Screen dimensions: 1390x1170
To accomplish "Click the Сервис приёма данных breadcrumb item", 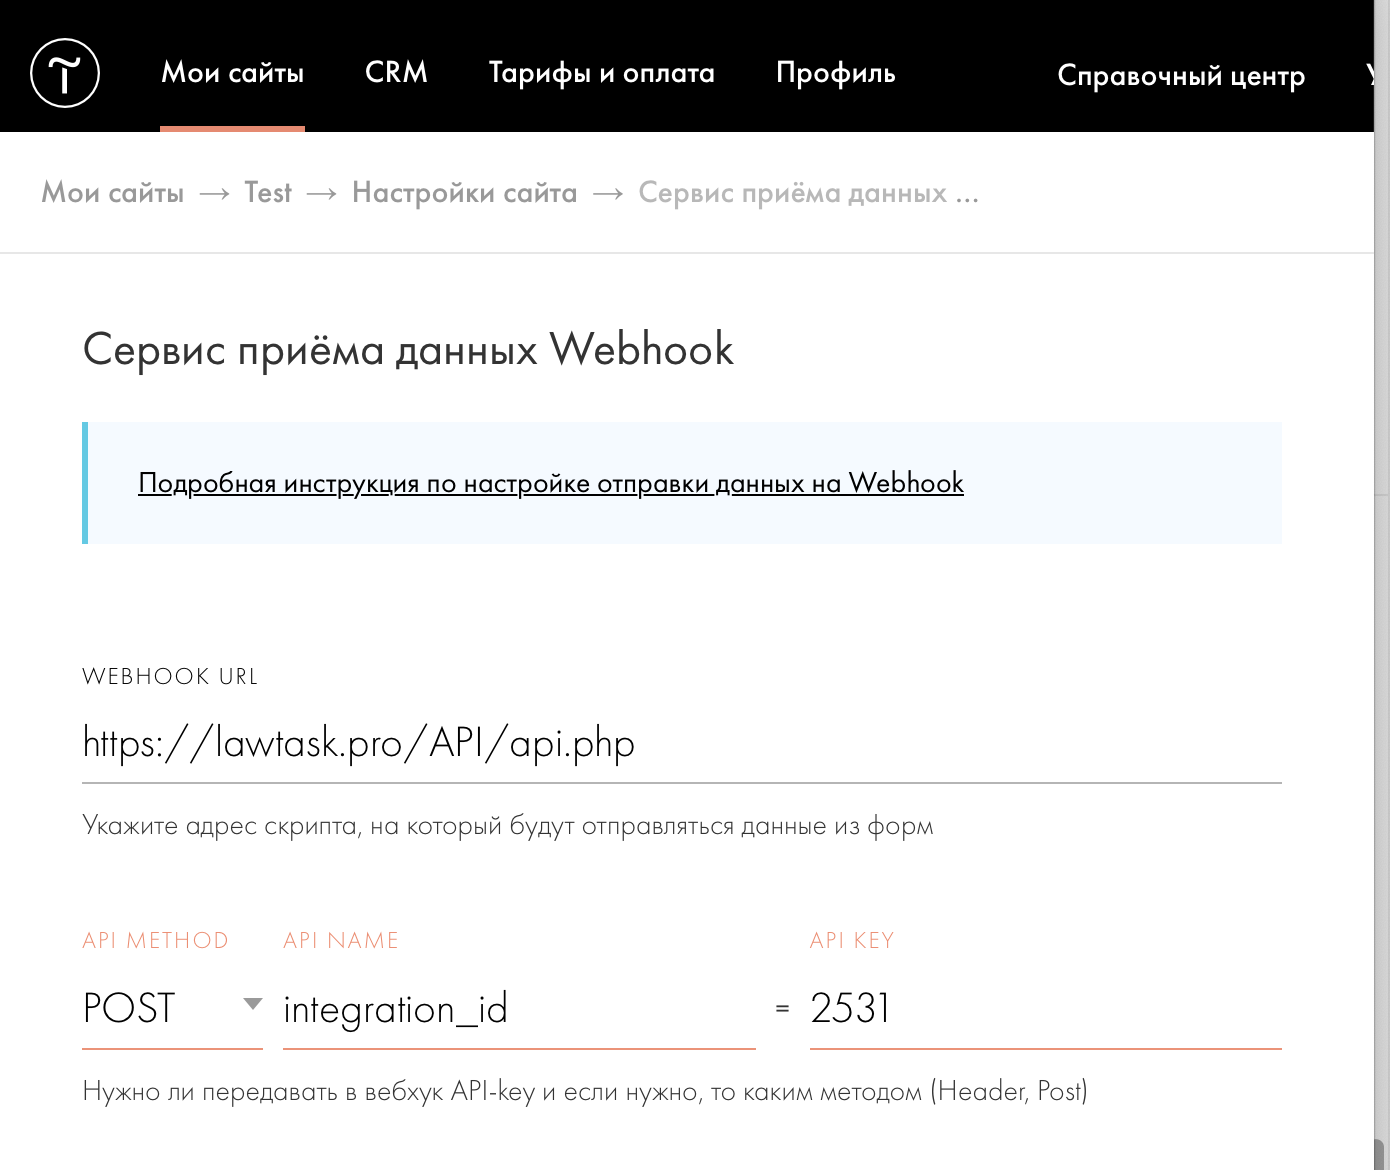I will [807, 193].
